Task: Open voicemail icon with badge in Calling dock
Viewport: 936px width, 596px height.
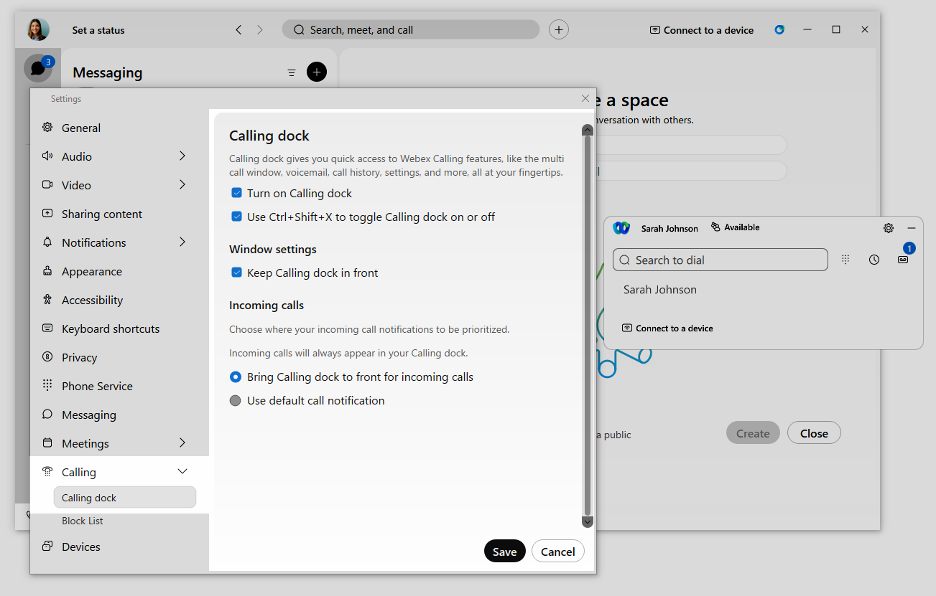Action: (x=903, y=259)
